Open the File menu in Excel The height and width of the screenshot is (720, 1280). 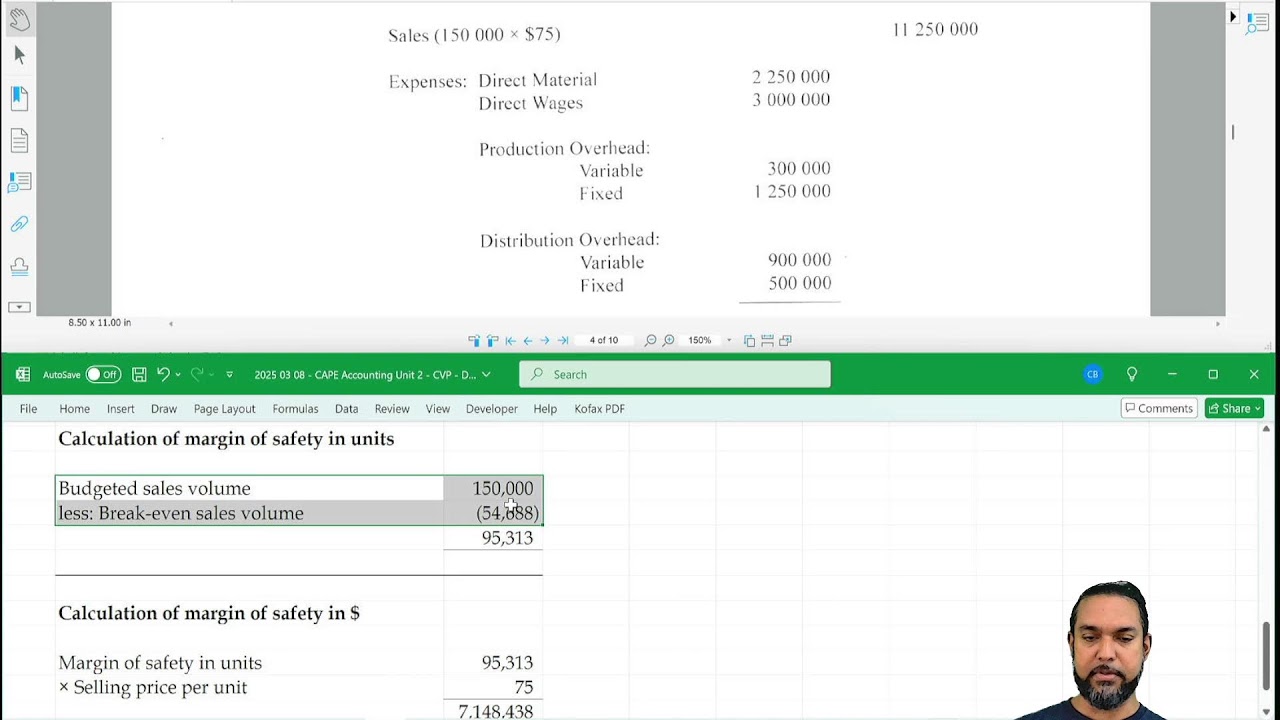click(28, 409)
